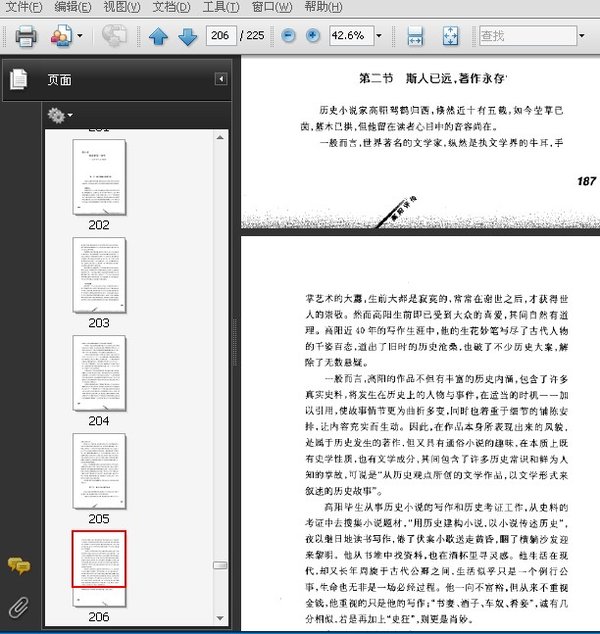Screen dimensions: 600x634
Task: Select page 204 thumbnail
Action: [99, 373]
